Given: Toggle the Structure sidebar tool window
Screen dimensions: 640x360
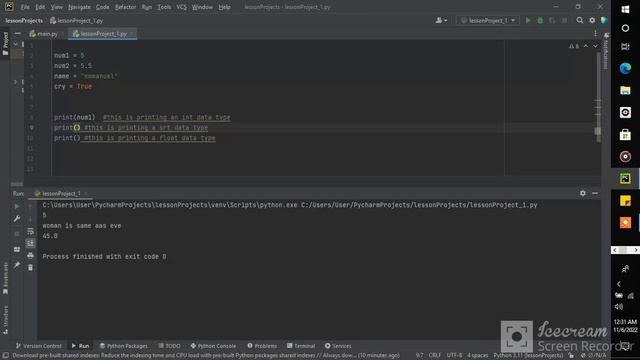Looking at the screenshot, I should pyautogui.click(x=5, y=320).
